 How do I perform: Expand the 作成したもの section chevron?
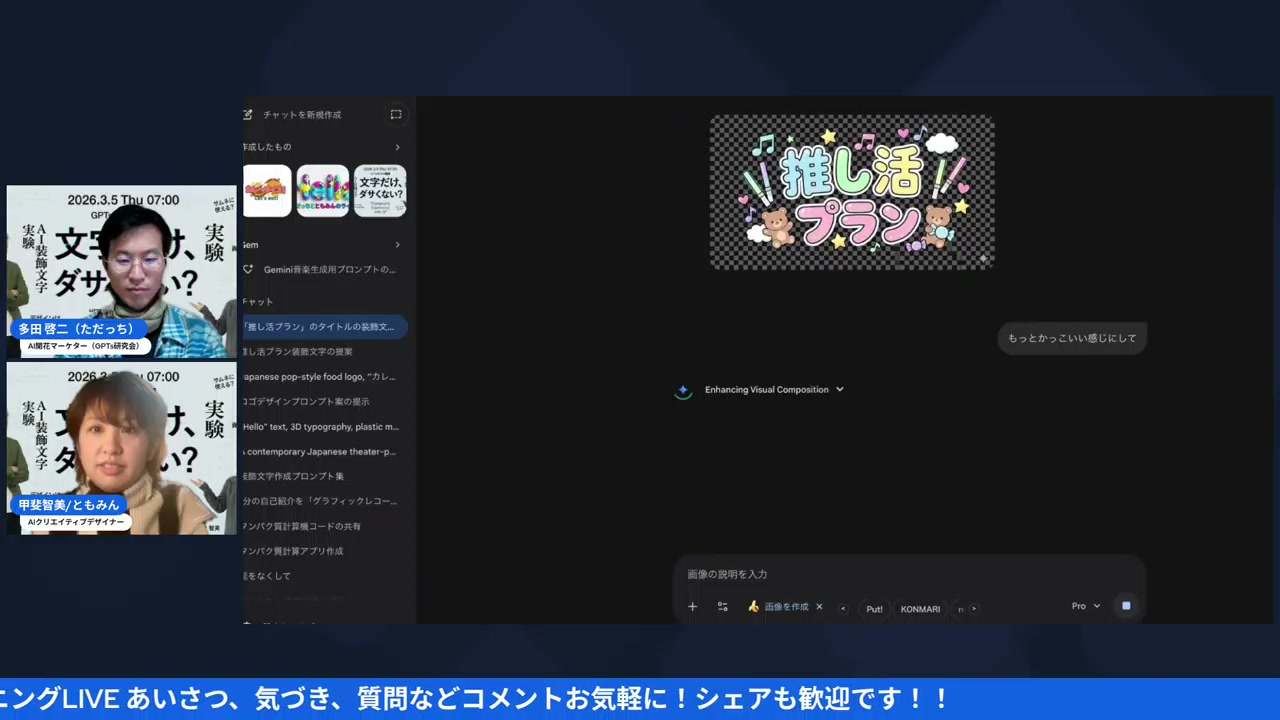coord(397,146)
